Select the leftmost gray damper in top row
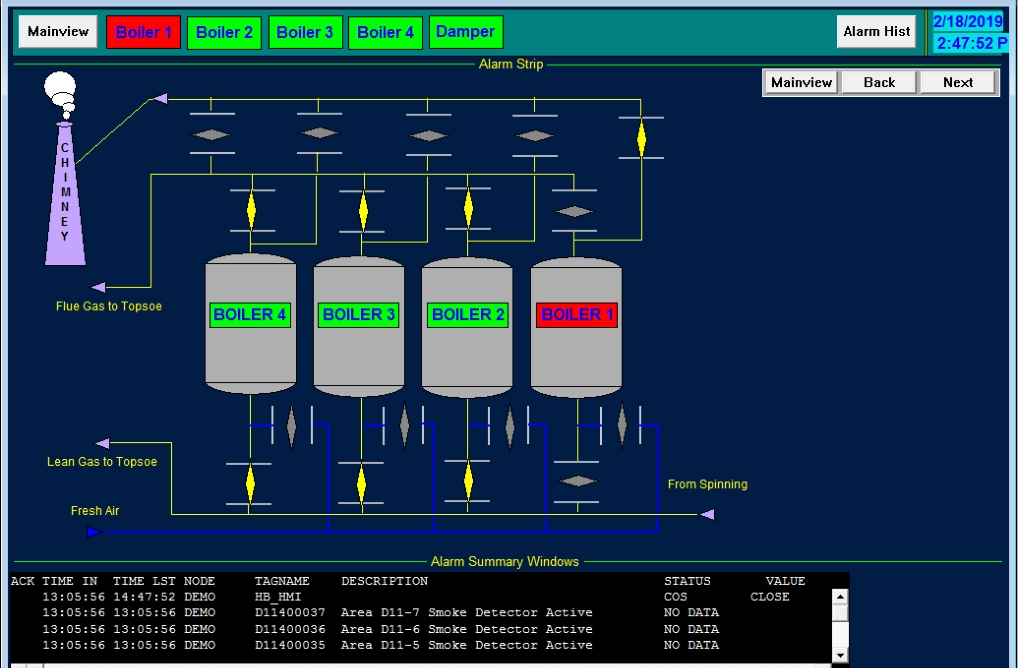This screenshot has height=668, width=1018. pyautogui.click(x=212, y=134)
